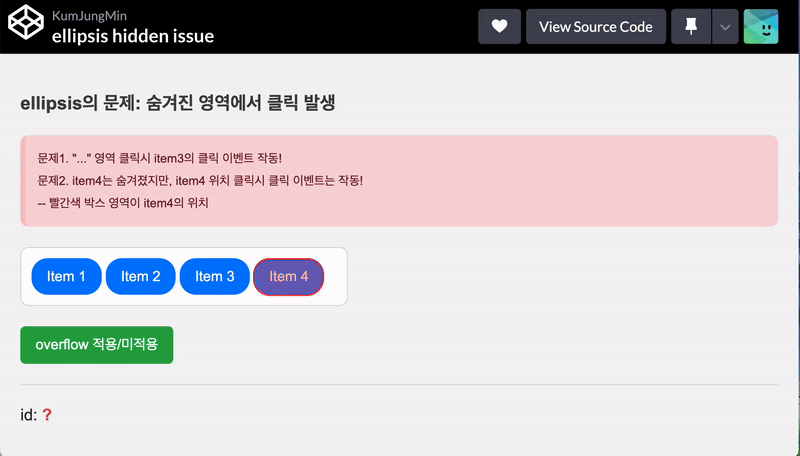800x456 pixels.
Task: Open the user avatar profile
Action: click(x=761, y=27)
